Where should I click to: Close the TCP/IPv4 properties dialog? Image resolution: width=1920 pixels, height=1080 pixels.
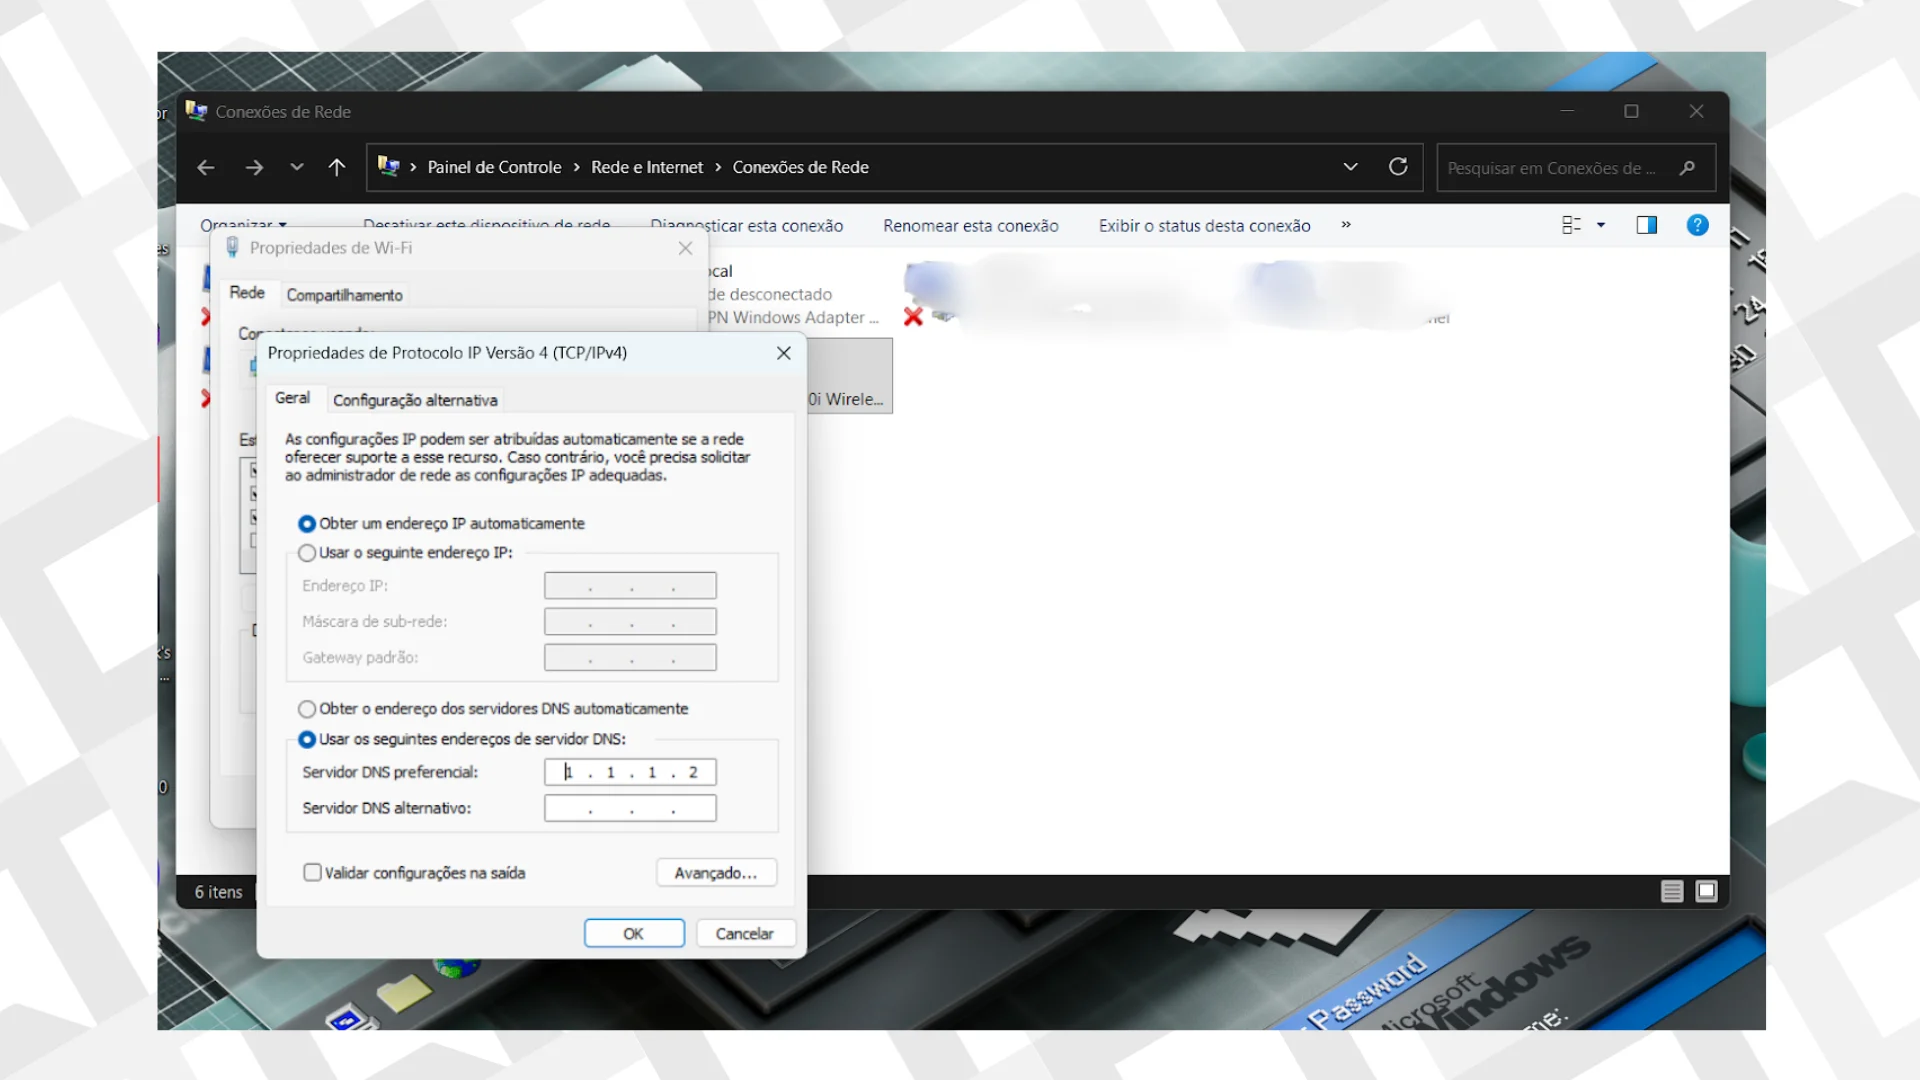(x=784, y=353)
